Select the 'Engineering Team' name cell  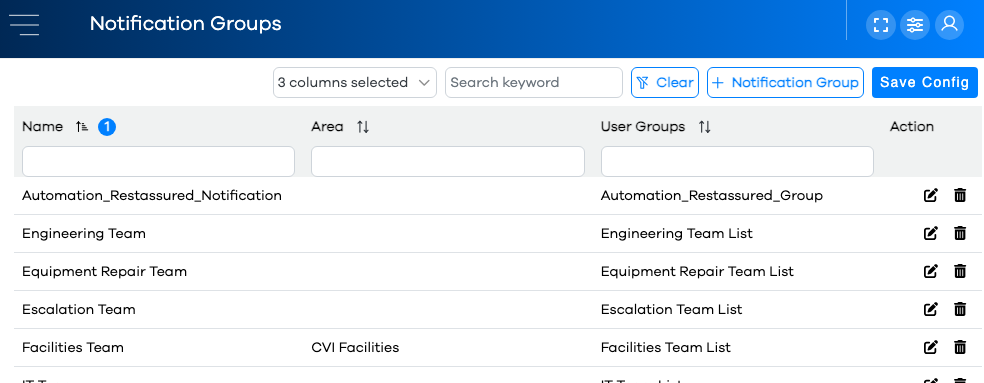[x=83, y=234]
